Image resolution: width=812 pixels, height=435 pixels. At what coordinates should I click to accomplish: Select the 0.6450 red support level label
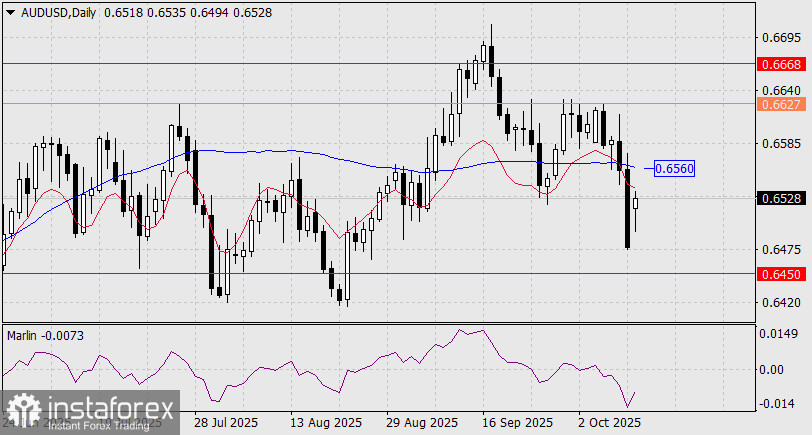pos(781,274)
